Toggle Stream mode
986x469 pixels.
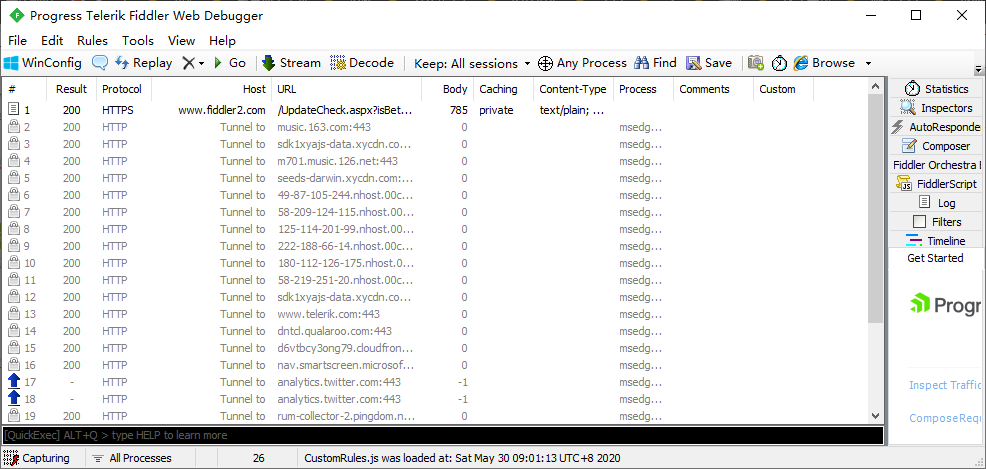[x=292, y=63]
